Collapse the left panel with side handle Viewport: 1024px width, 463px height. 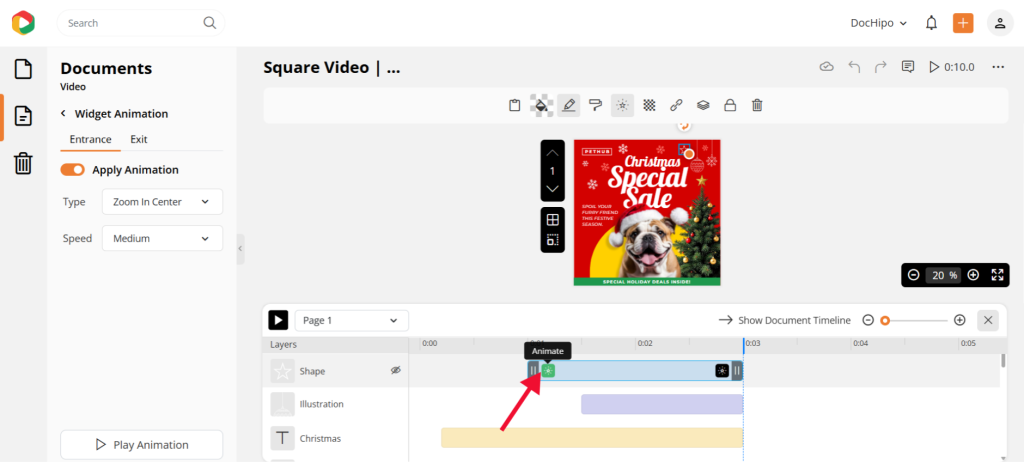pos(240,249)
